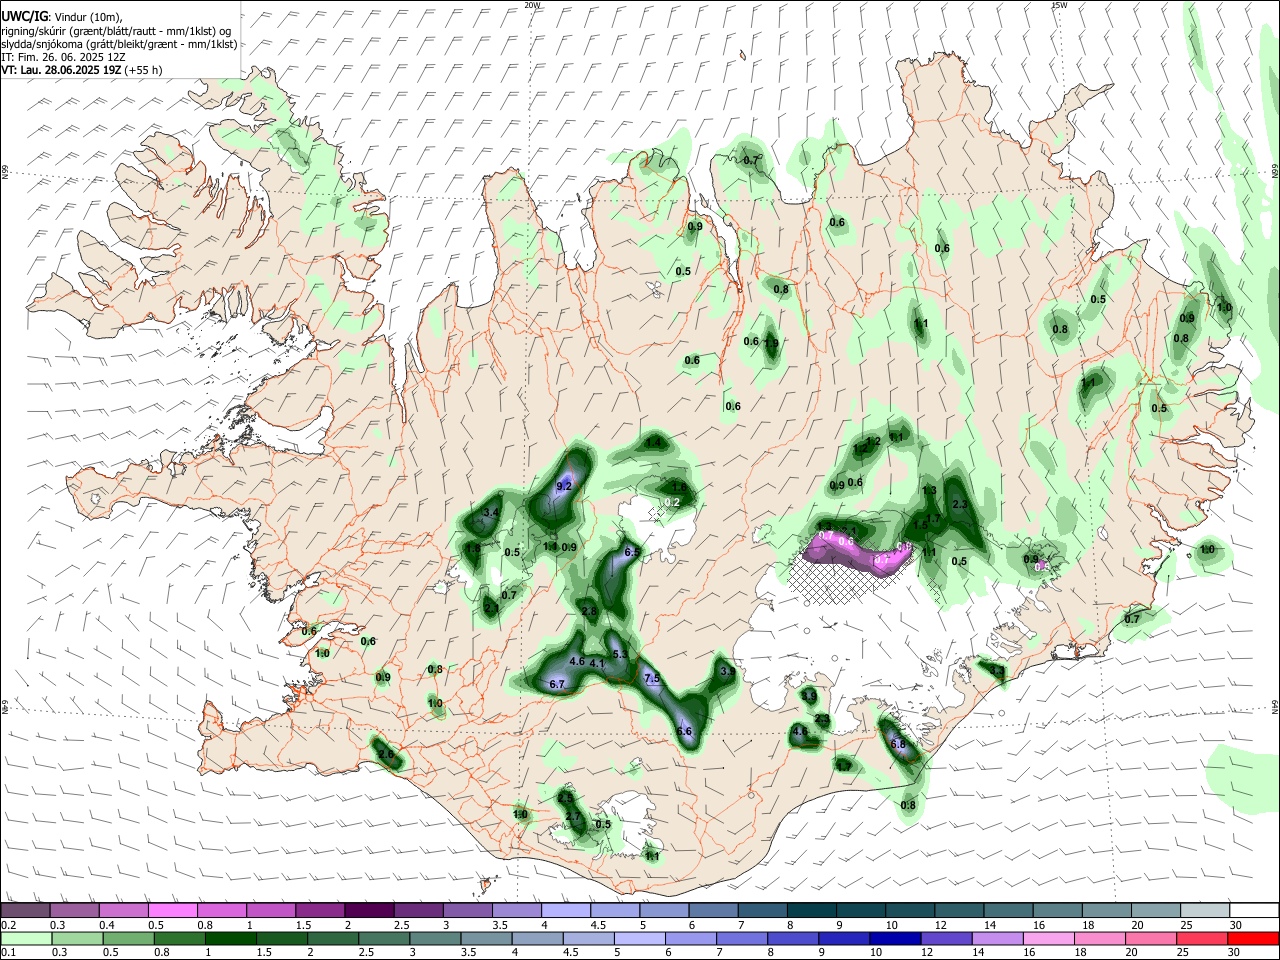Pick the dark green 1–1.5 lower legend swatch
The height and width of the screenshot is (960, 1280).
230,938
